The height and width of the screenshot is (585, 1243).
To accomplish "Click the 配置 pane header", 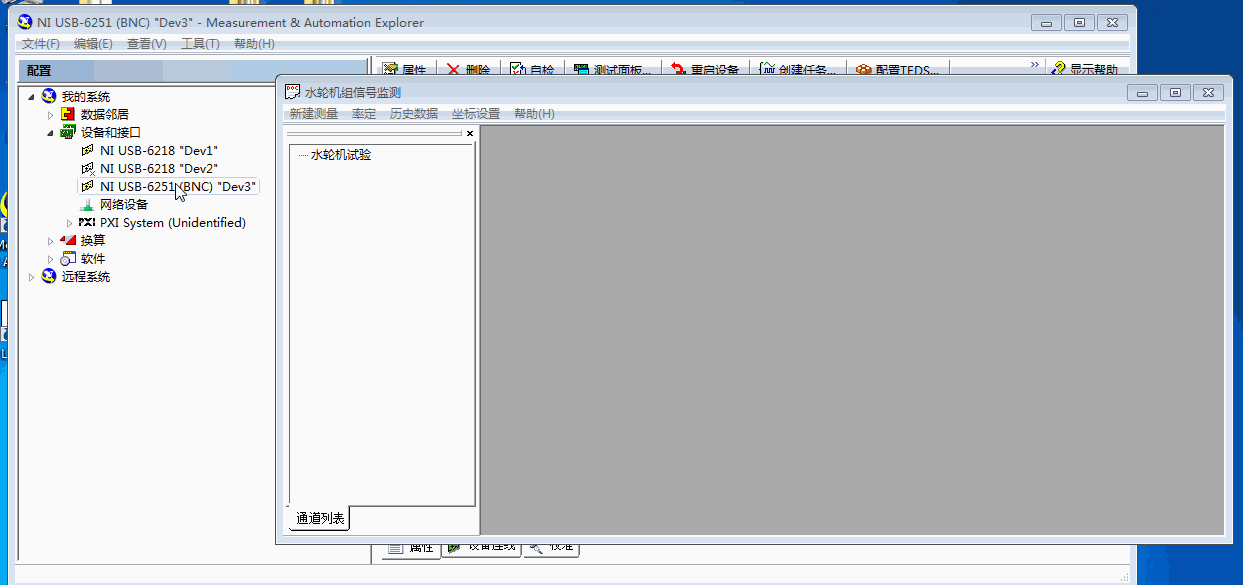I will (x=193, y=71).
